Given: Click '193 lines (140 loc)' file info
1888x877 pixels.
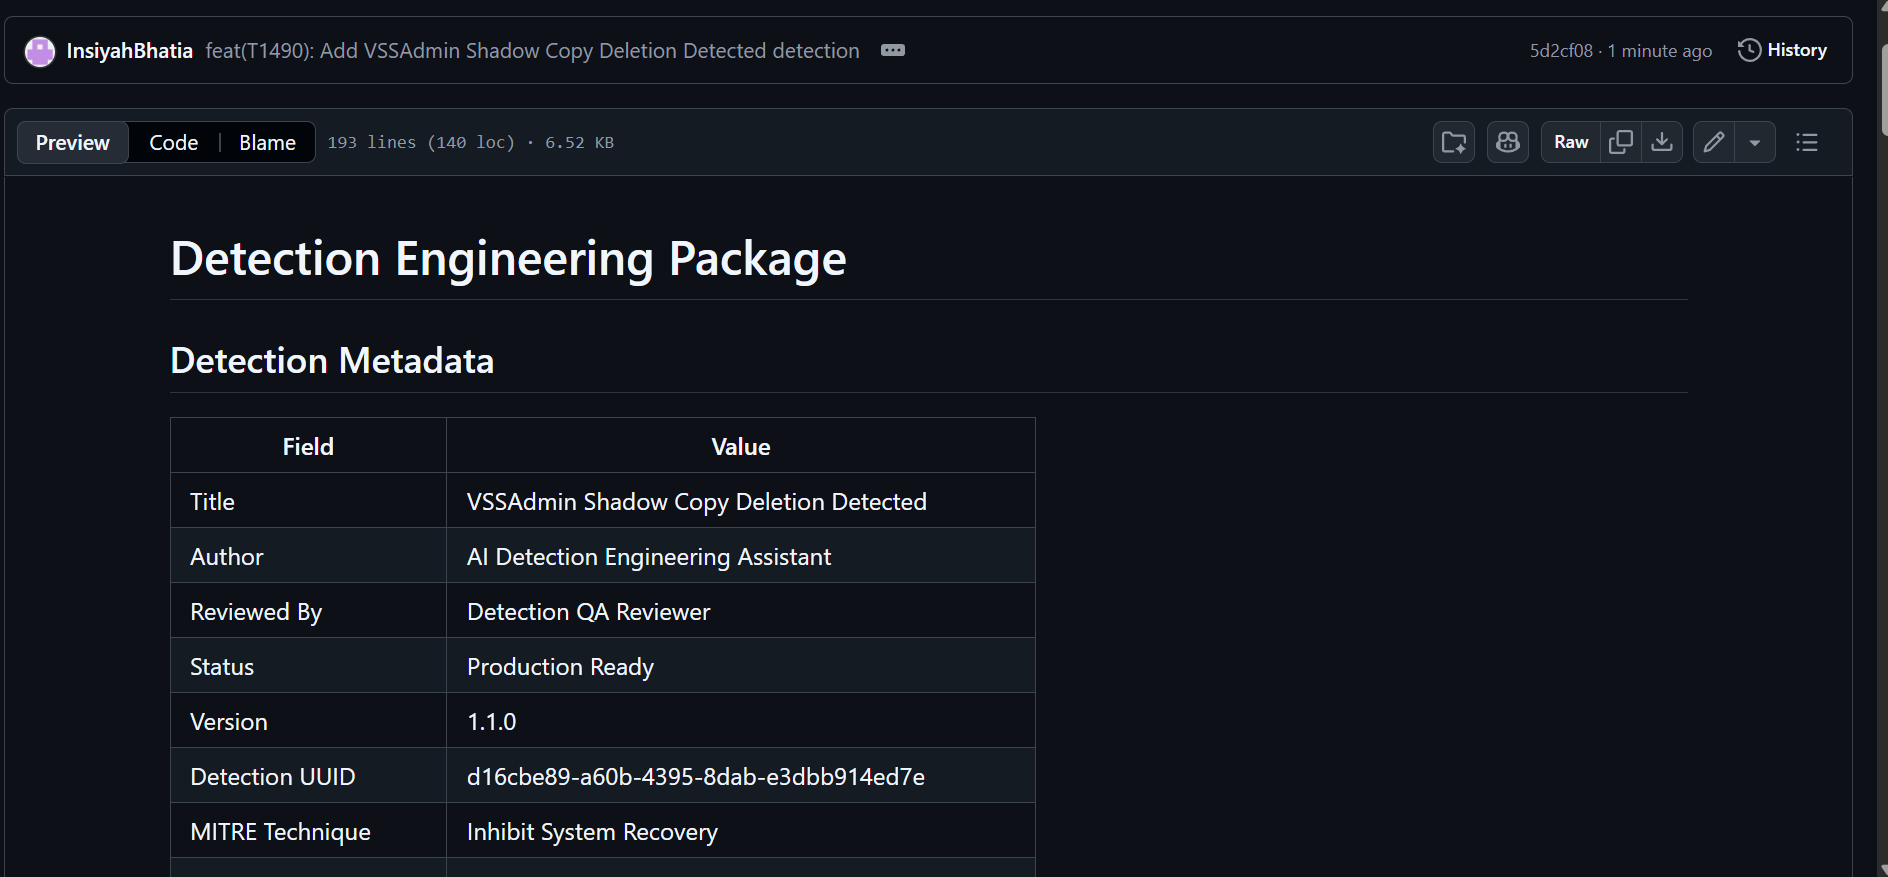Looking at the screenshot, I should pos(421,143).
